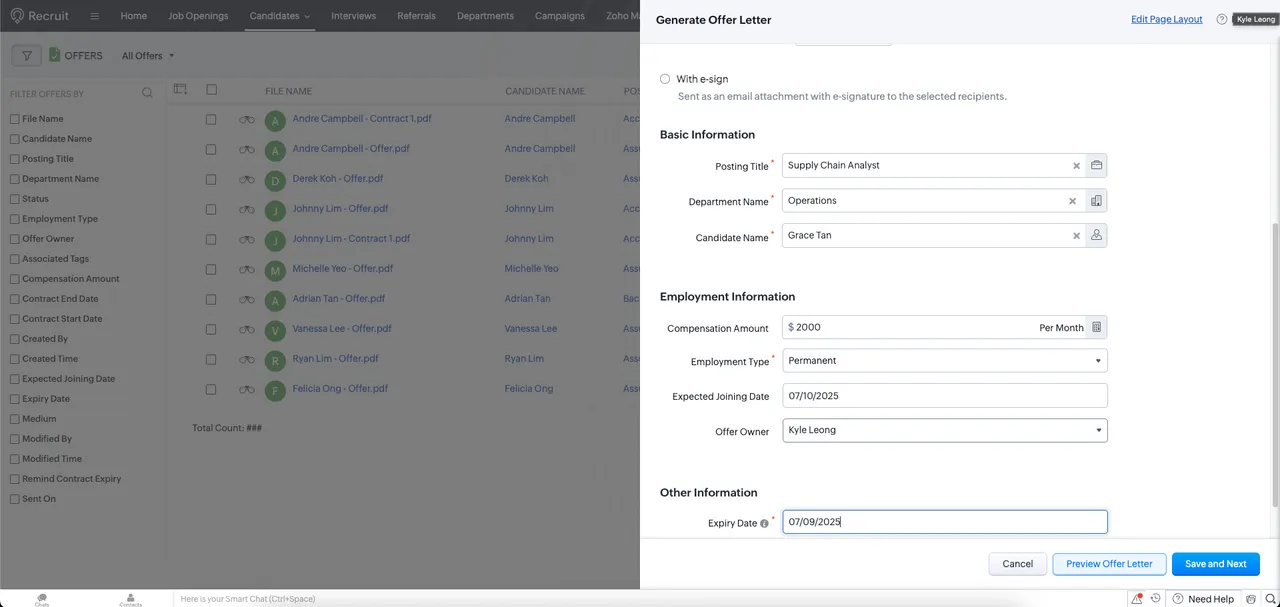This screenshot has height=607, width=1280.
Task: Toggle the select-all checkbox in table header
Action: click(211, 90)
